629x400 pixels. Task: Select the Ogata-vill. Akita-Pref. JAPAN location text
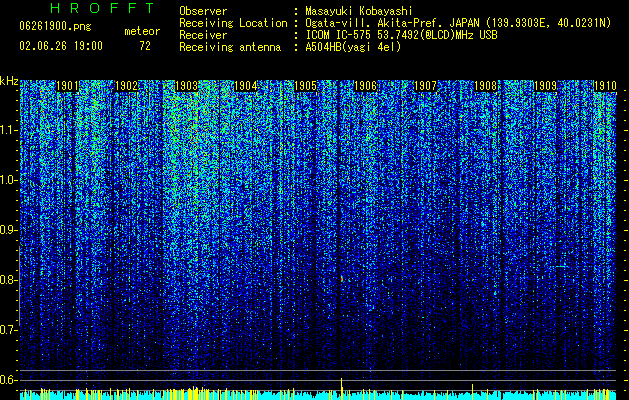coord(458,23)
